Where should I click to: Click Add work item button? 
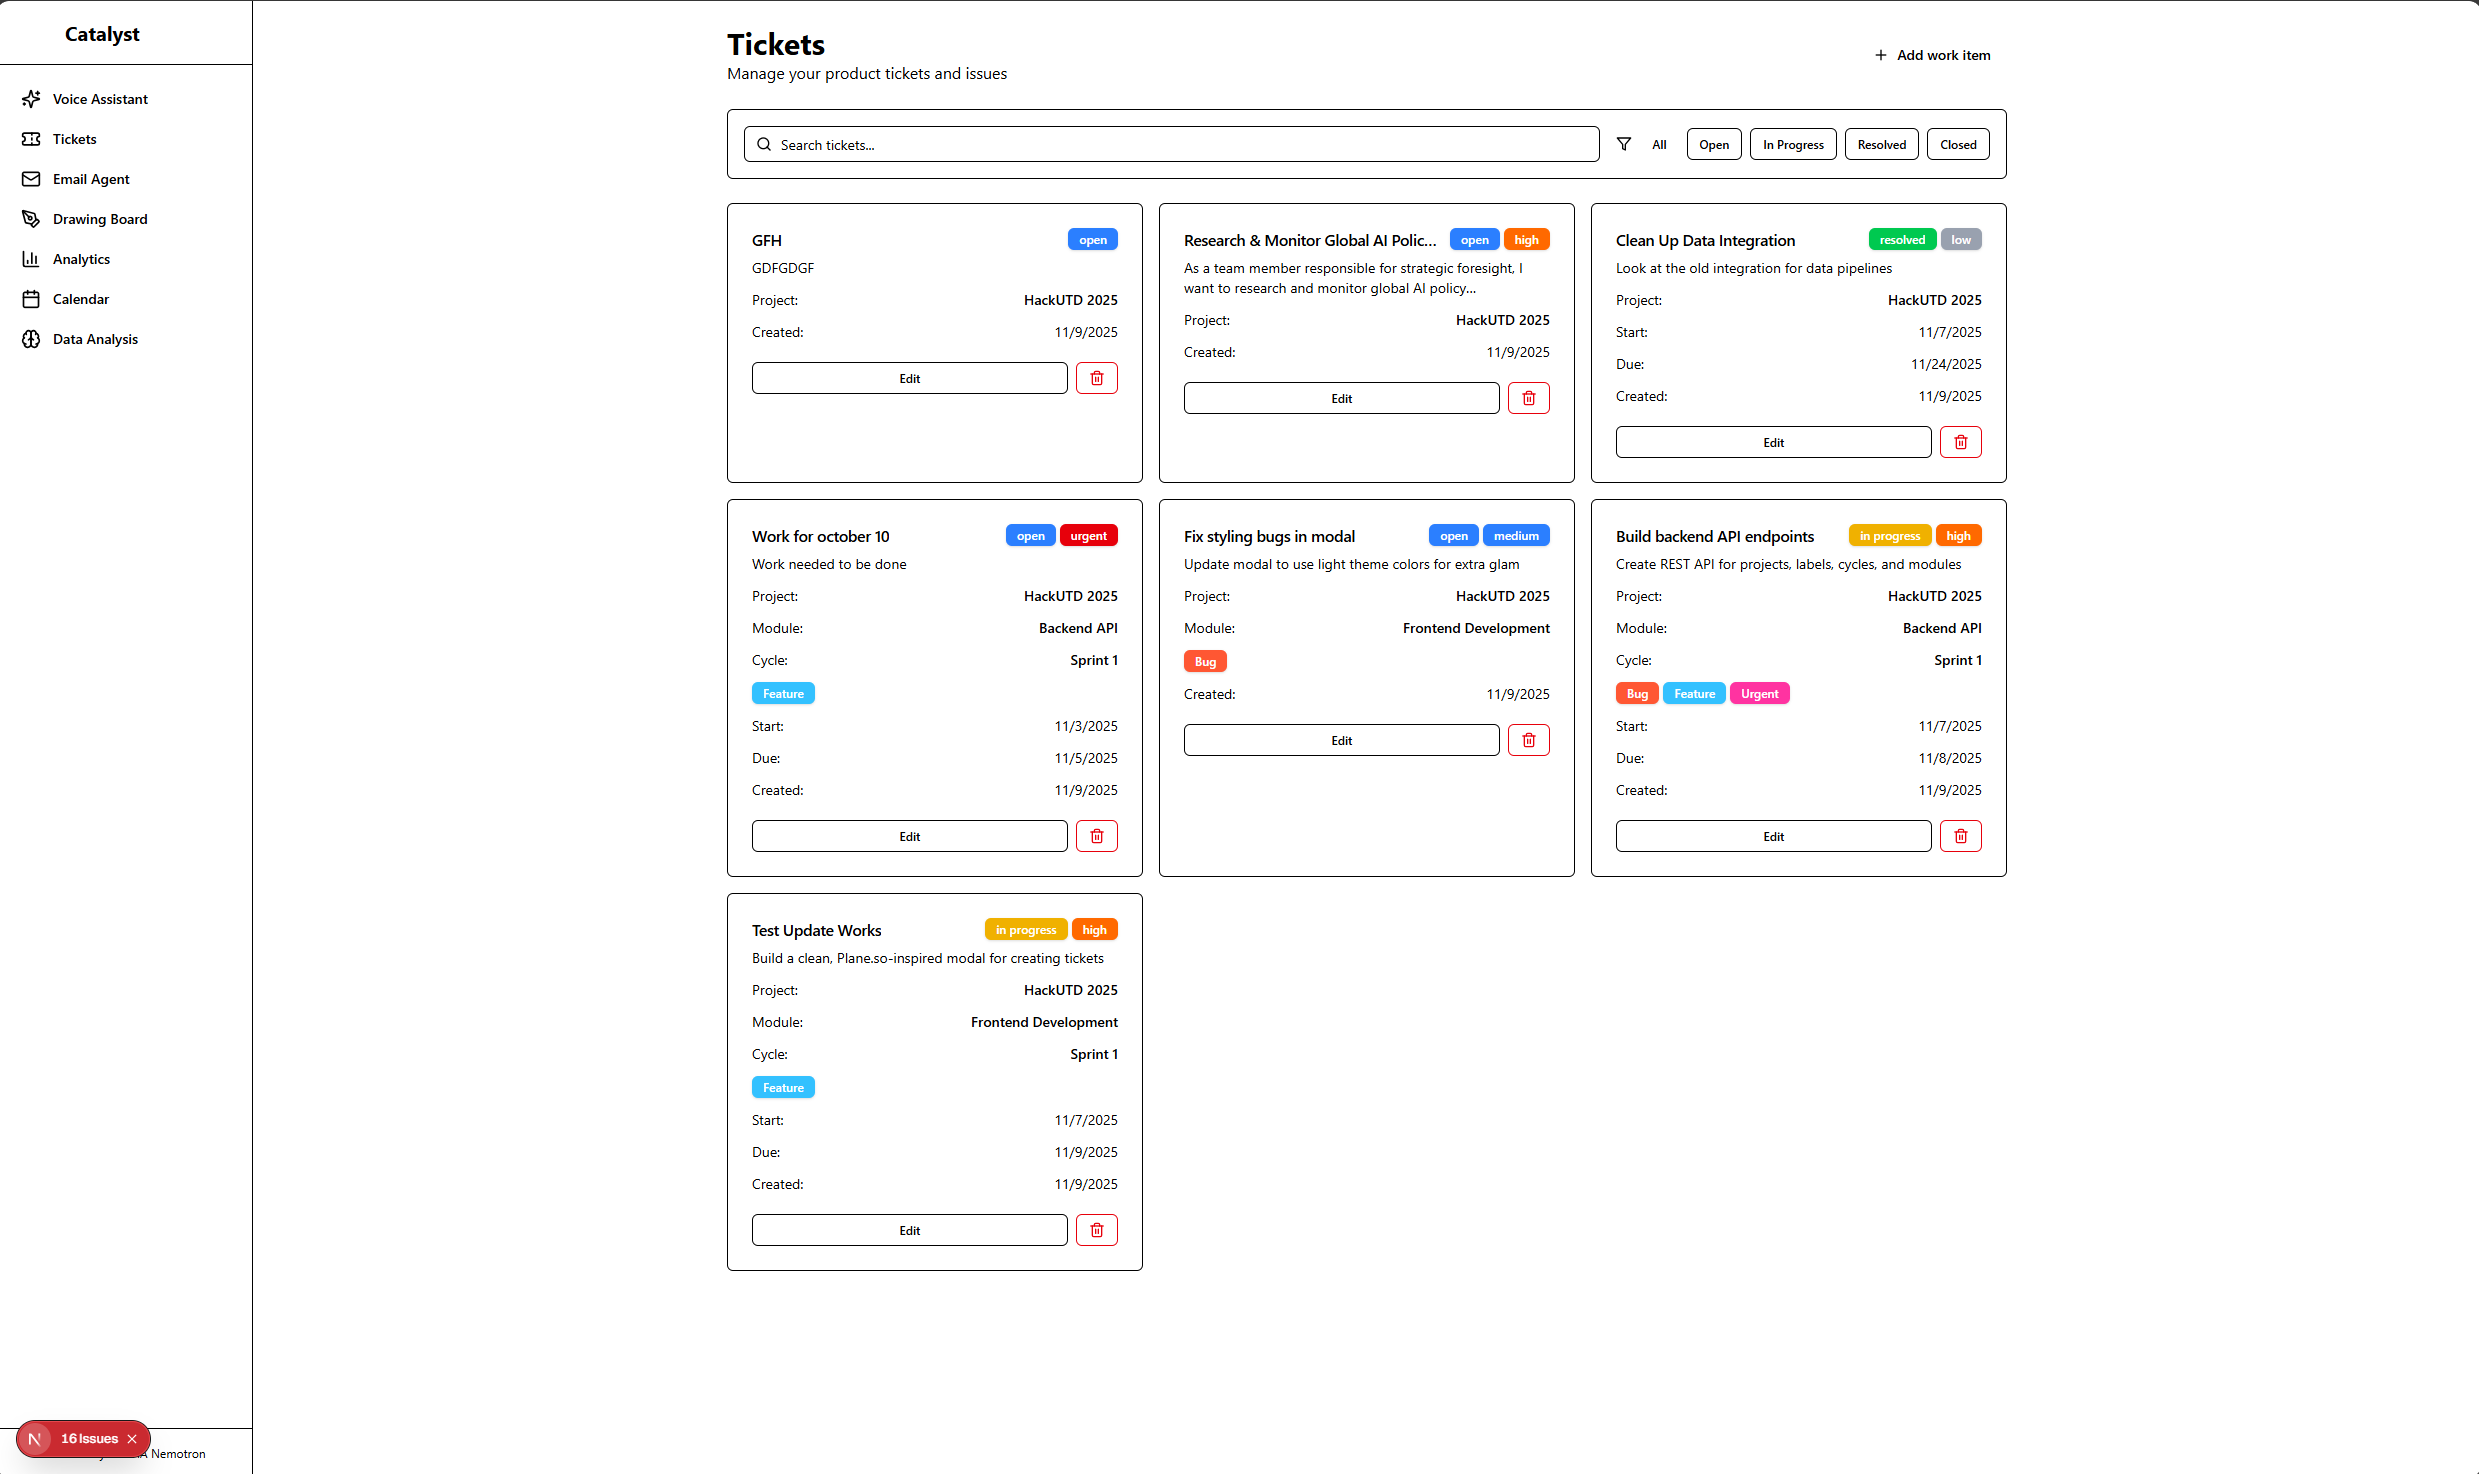coord(1932,55)
